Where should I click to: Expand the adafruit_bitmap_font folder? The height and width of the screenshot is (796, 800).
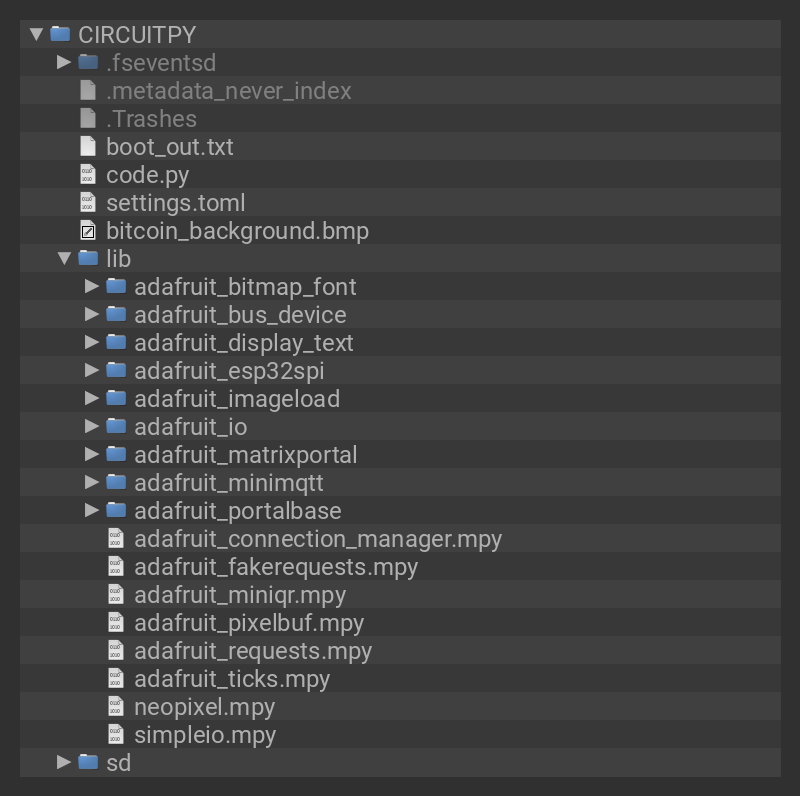(x=92, y=286)
